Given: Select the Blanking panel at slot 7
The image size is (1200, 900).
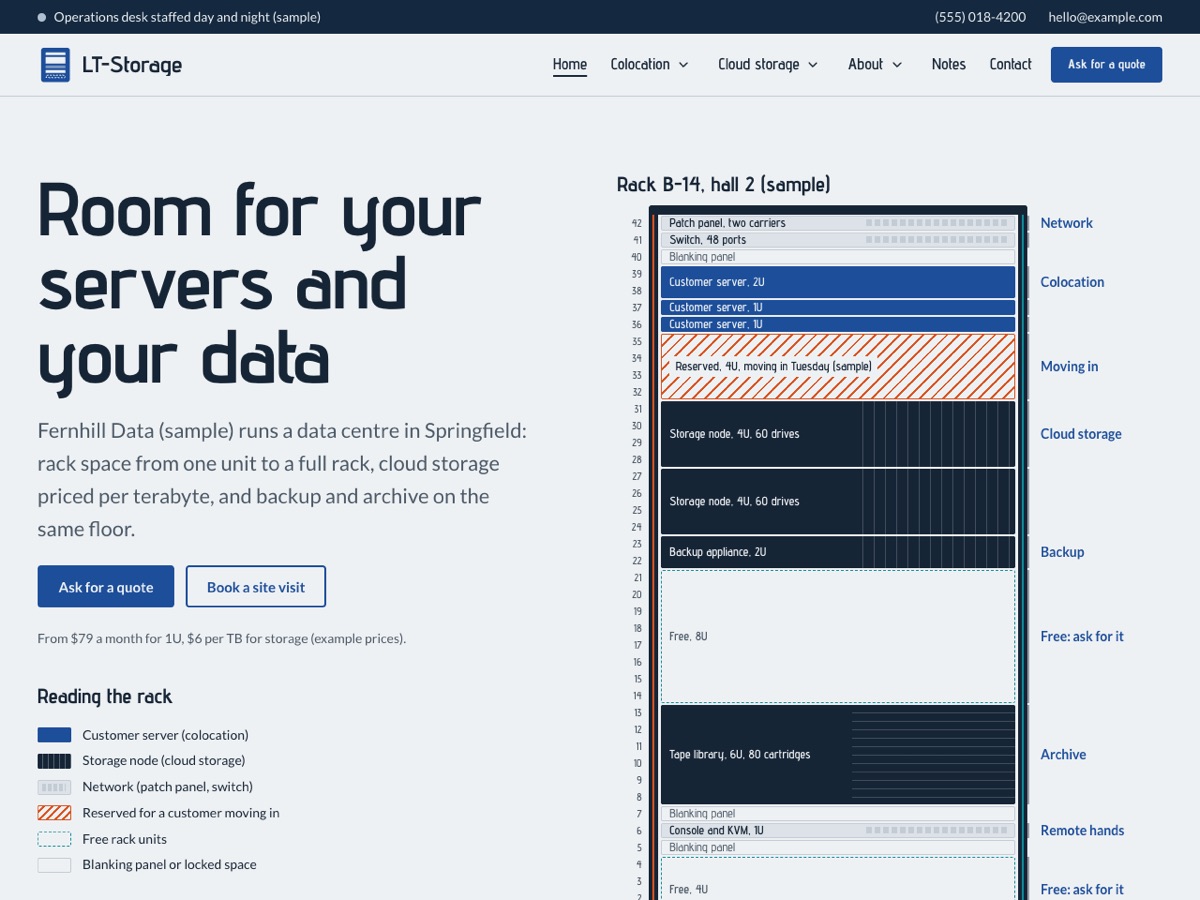Looking at the screenshot, I should click(838, 814).
